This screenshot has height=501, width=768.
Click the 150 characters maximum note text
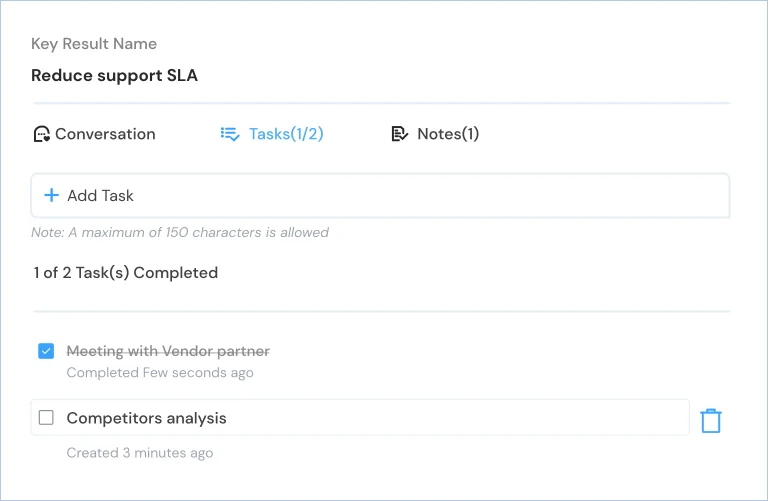180,232
